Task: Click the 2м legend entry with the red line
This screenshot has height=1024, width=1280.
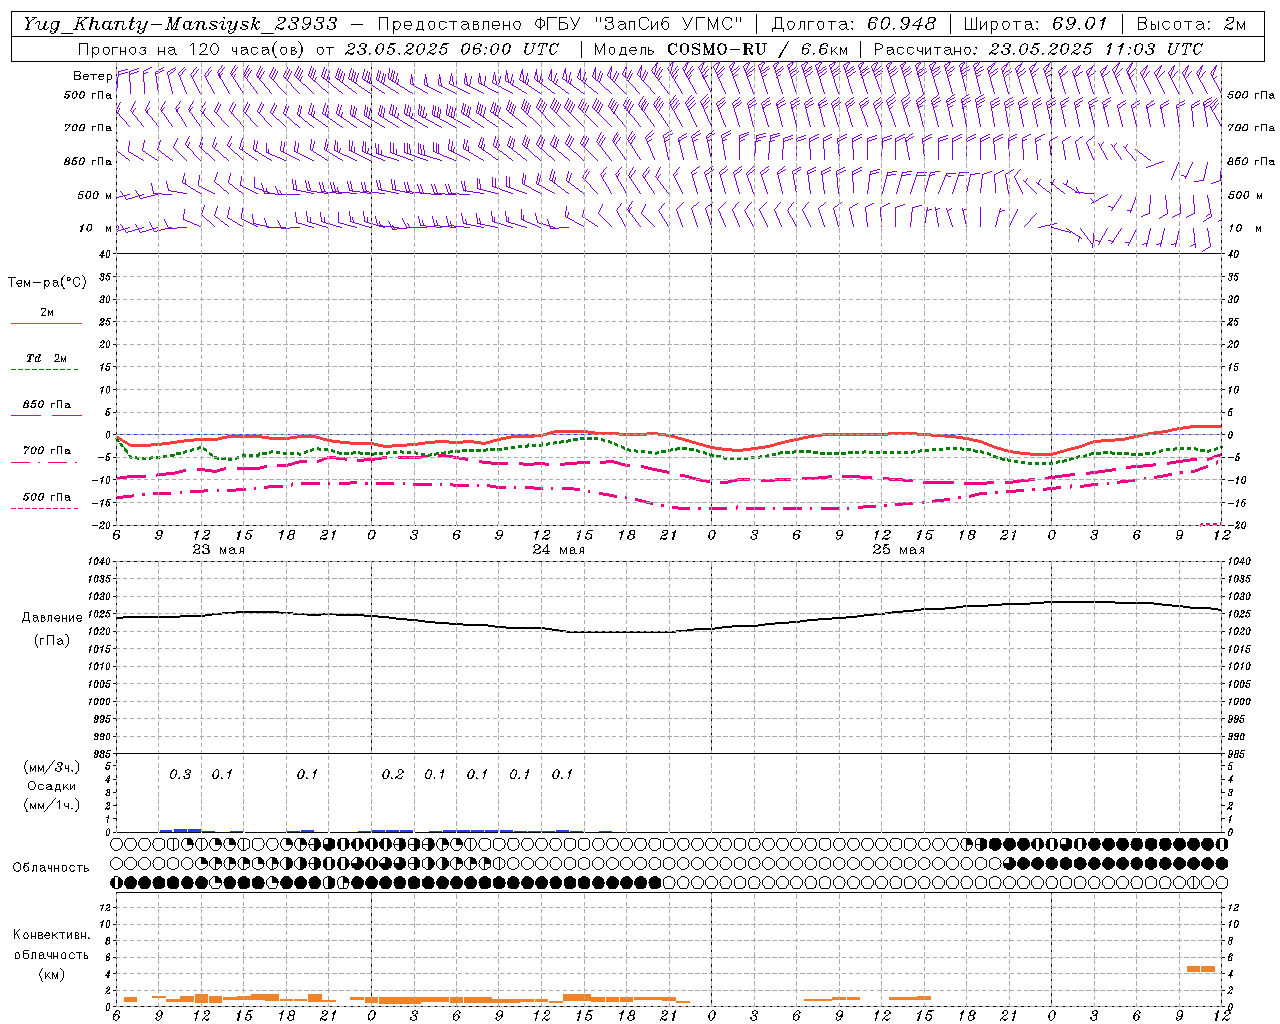Action: pyautogui.click(x=46, y=315)
